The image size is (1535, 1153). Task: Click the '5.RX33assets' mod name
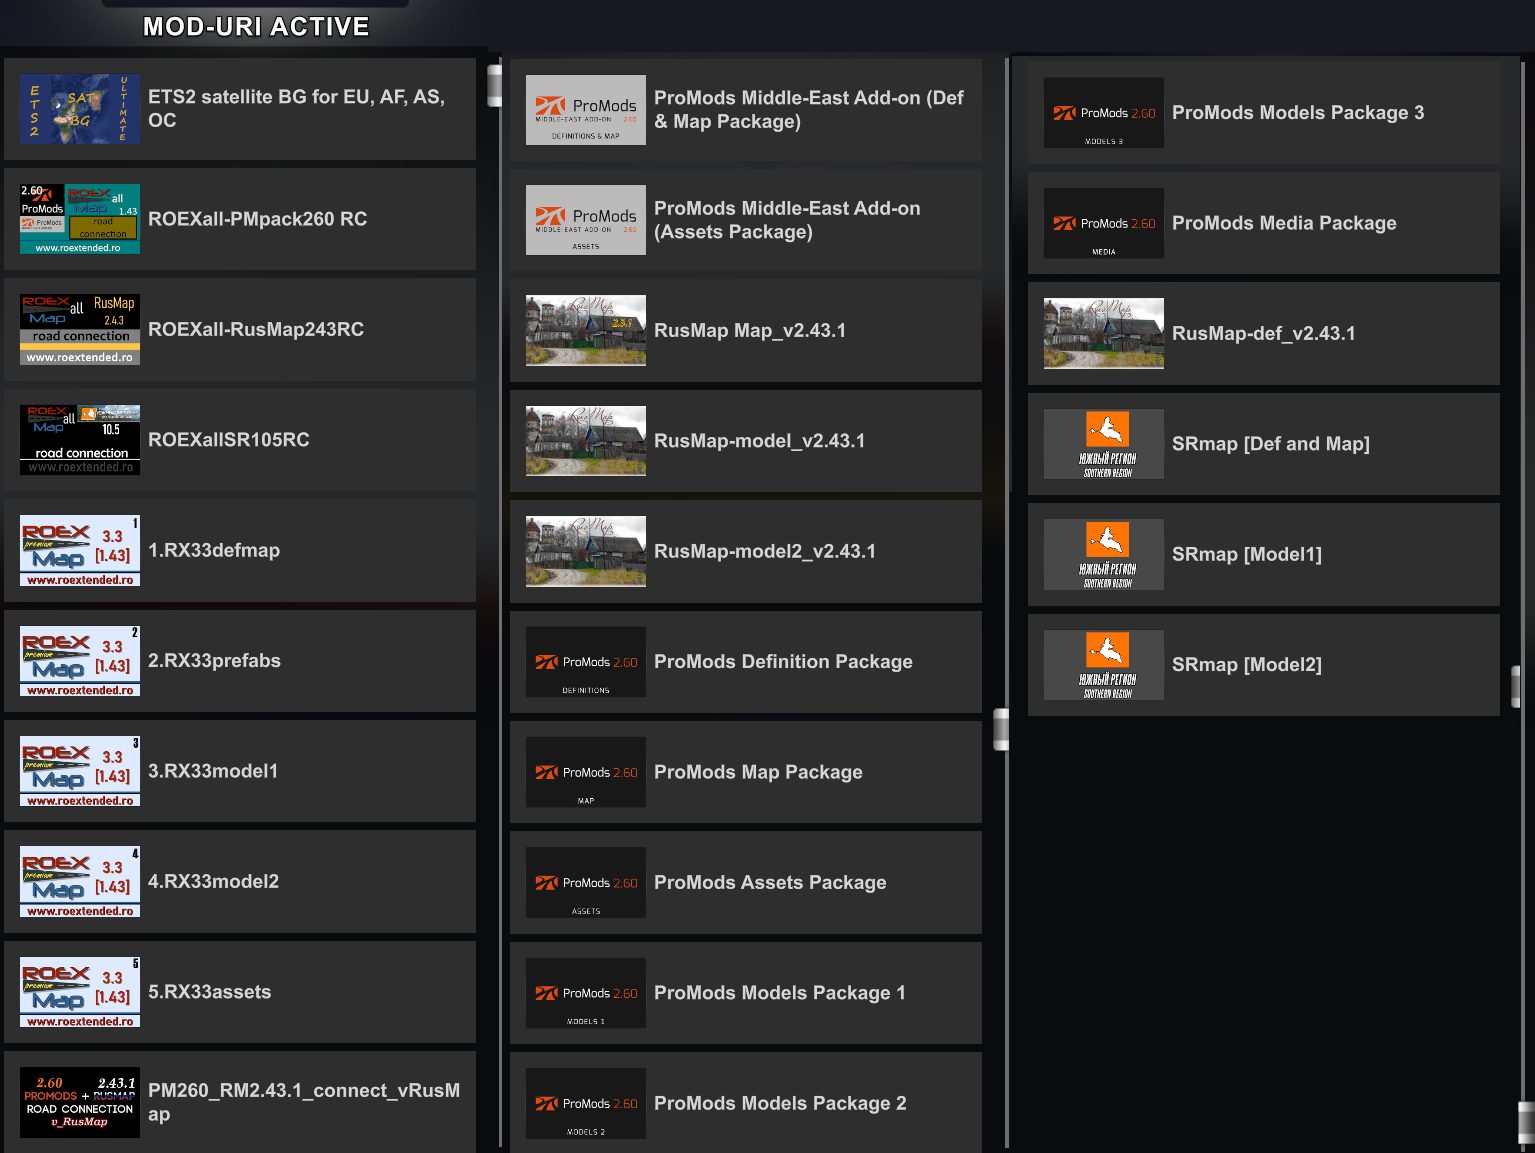[210, 992]
